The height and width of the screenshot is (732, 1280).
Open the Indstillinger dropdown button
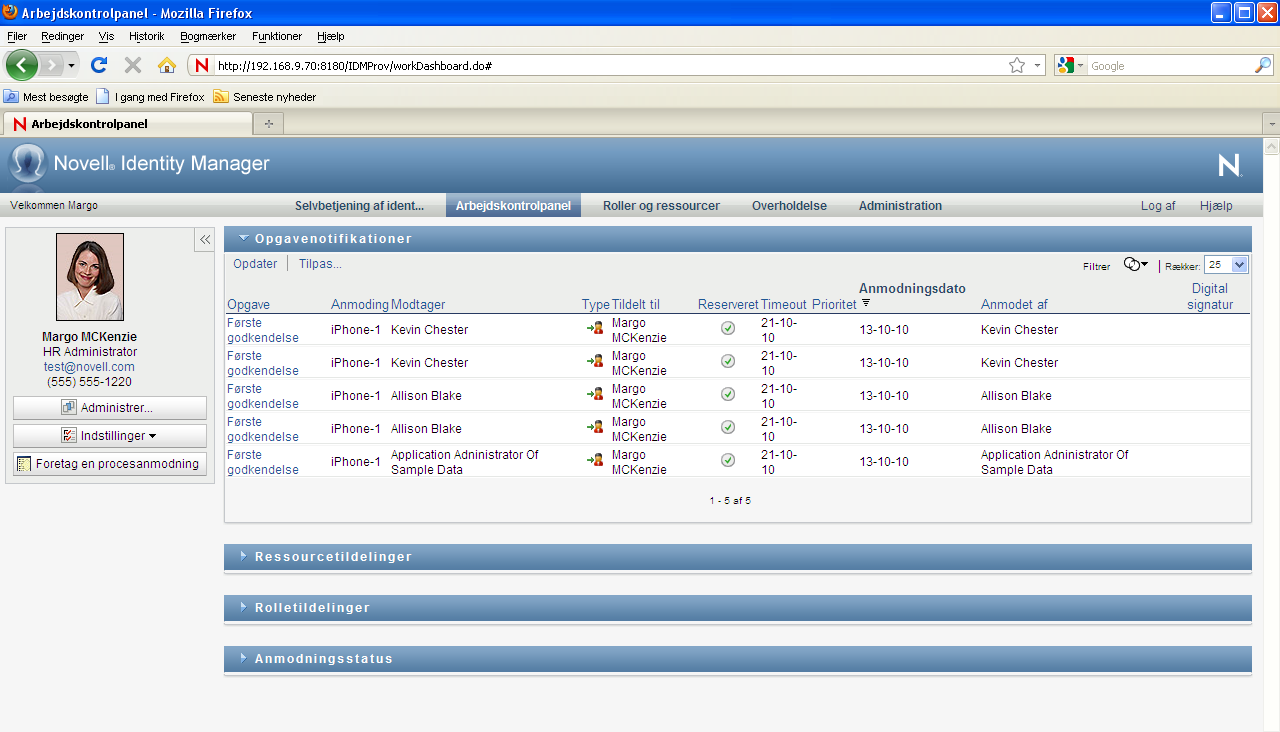(x=110, y=436)
